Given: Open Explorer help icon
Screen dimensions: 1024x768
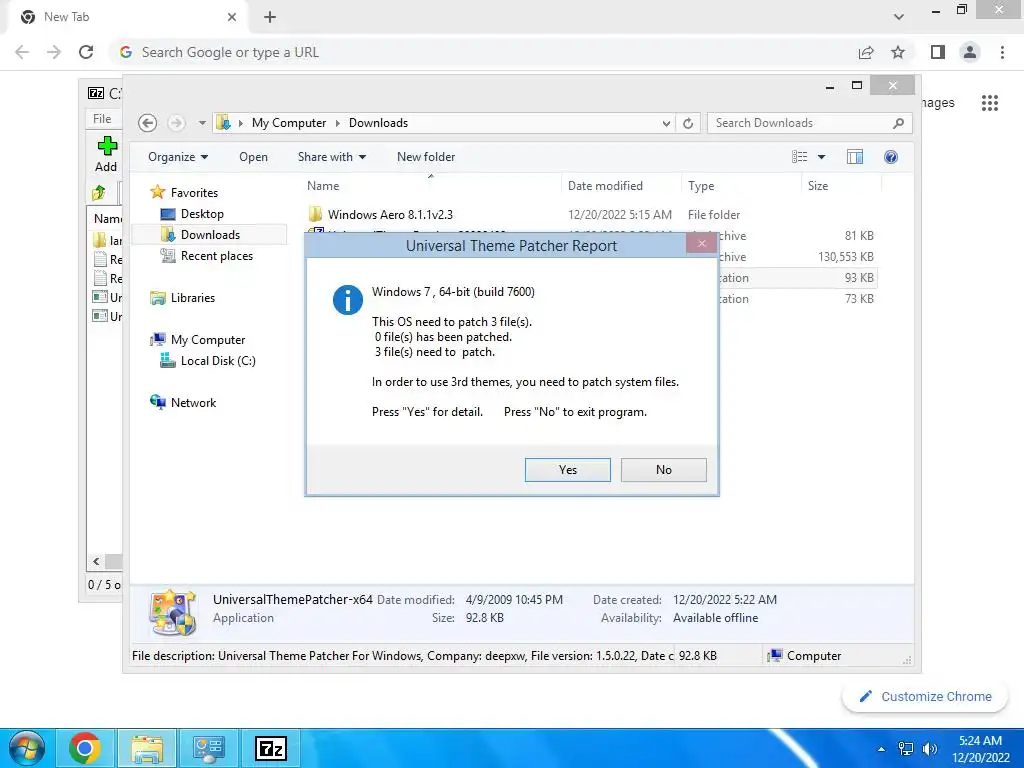Looking at the screenshot, I should [891, 157].
